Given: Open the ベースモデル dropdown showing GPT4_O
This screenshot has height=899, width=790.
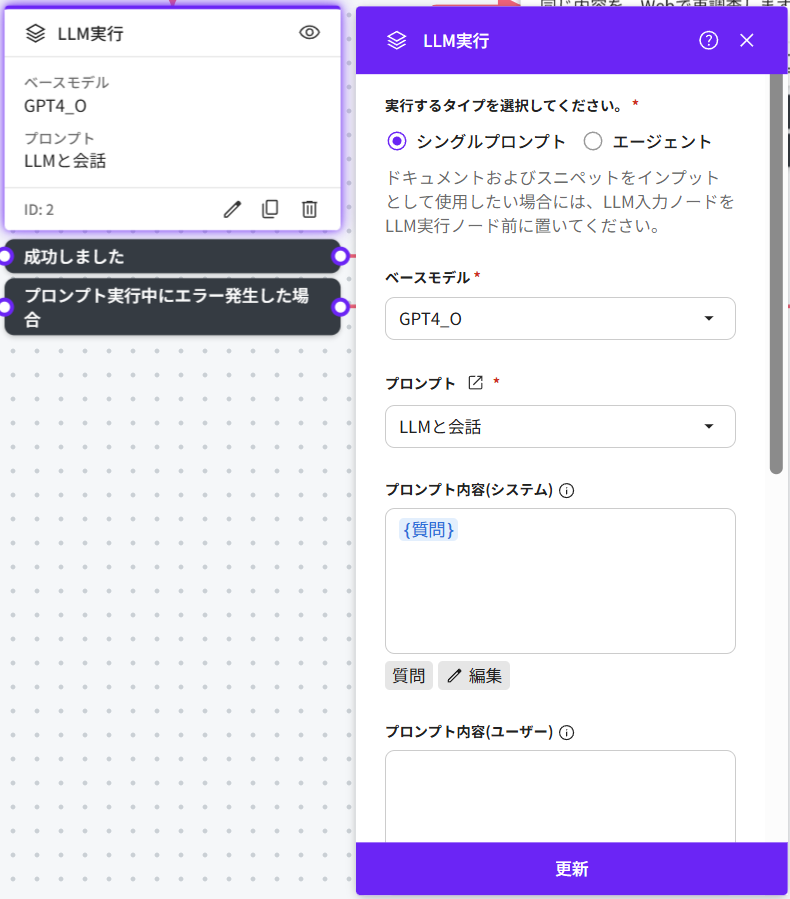Looking at the screenshot, I should pos(560,319).
